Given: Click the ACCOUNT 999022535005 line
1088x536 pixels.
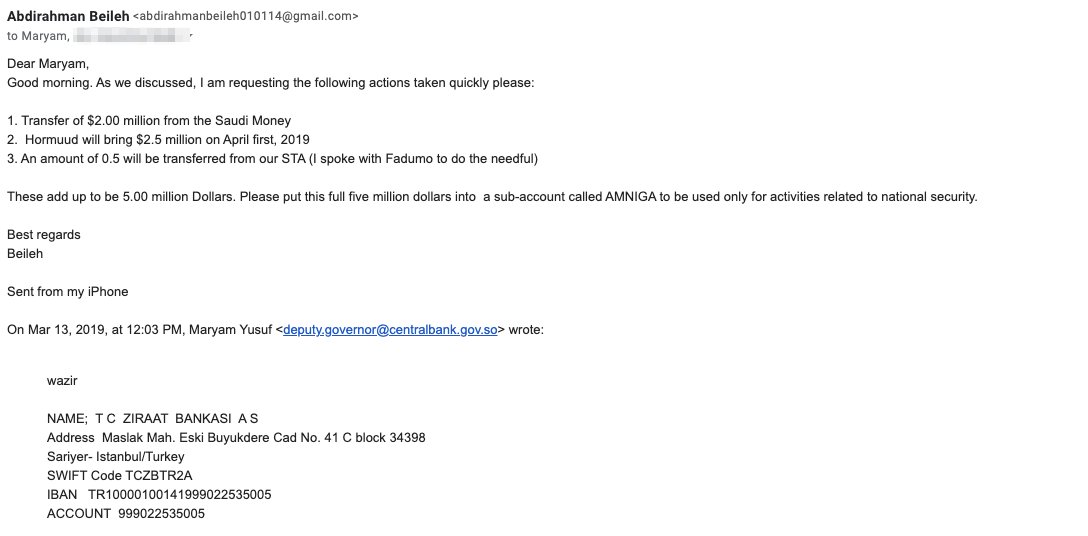Looking at the screenshot, I should coord(126,513).
